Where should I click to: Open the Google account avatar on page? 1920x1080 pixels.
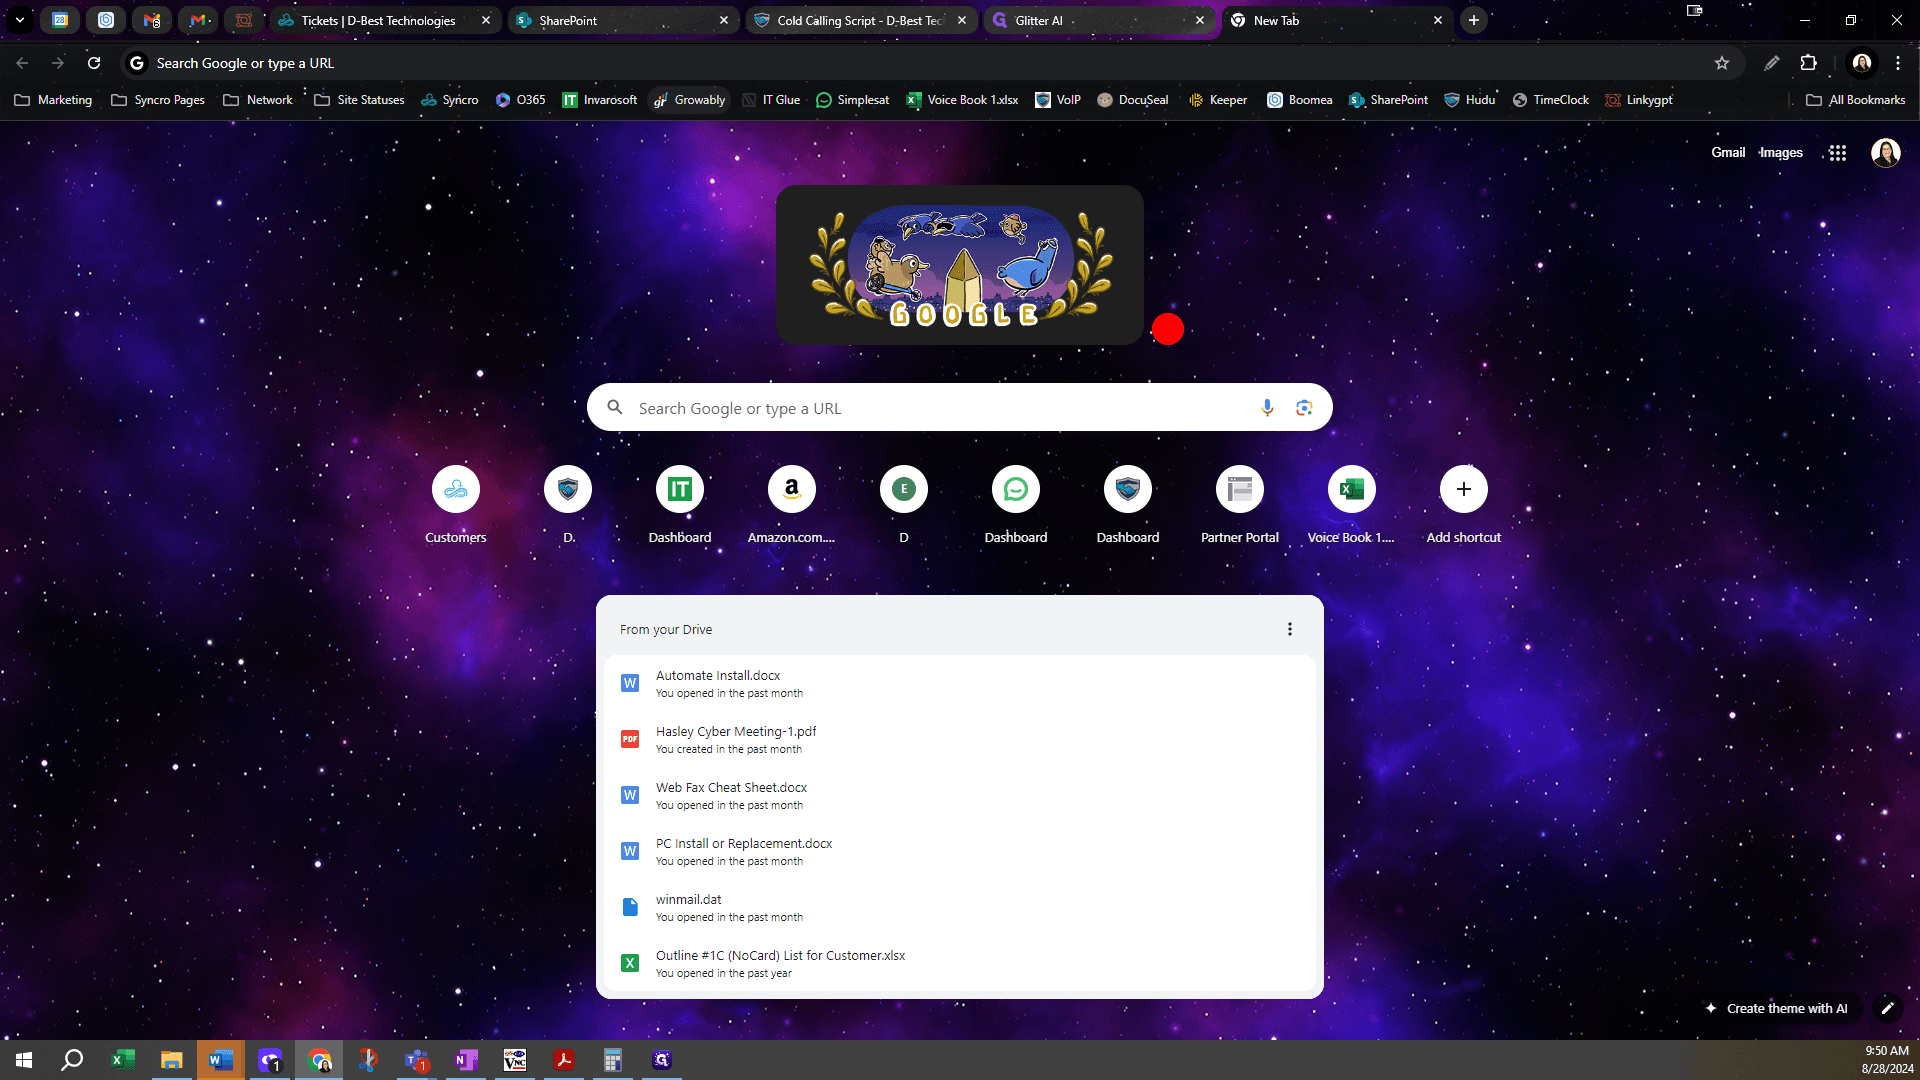[x=1886, y=153]
